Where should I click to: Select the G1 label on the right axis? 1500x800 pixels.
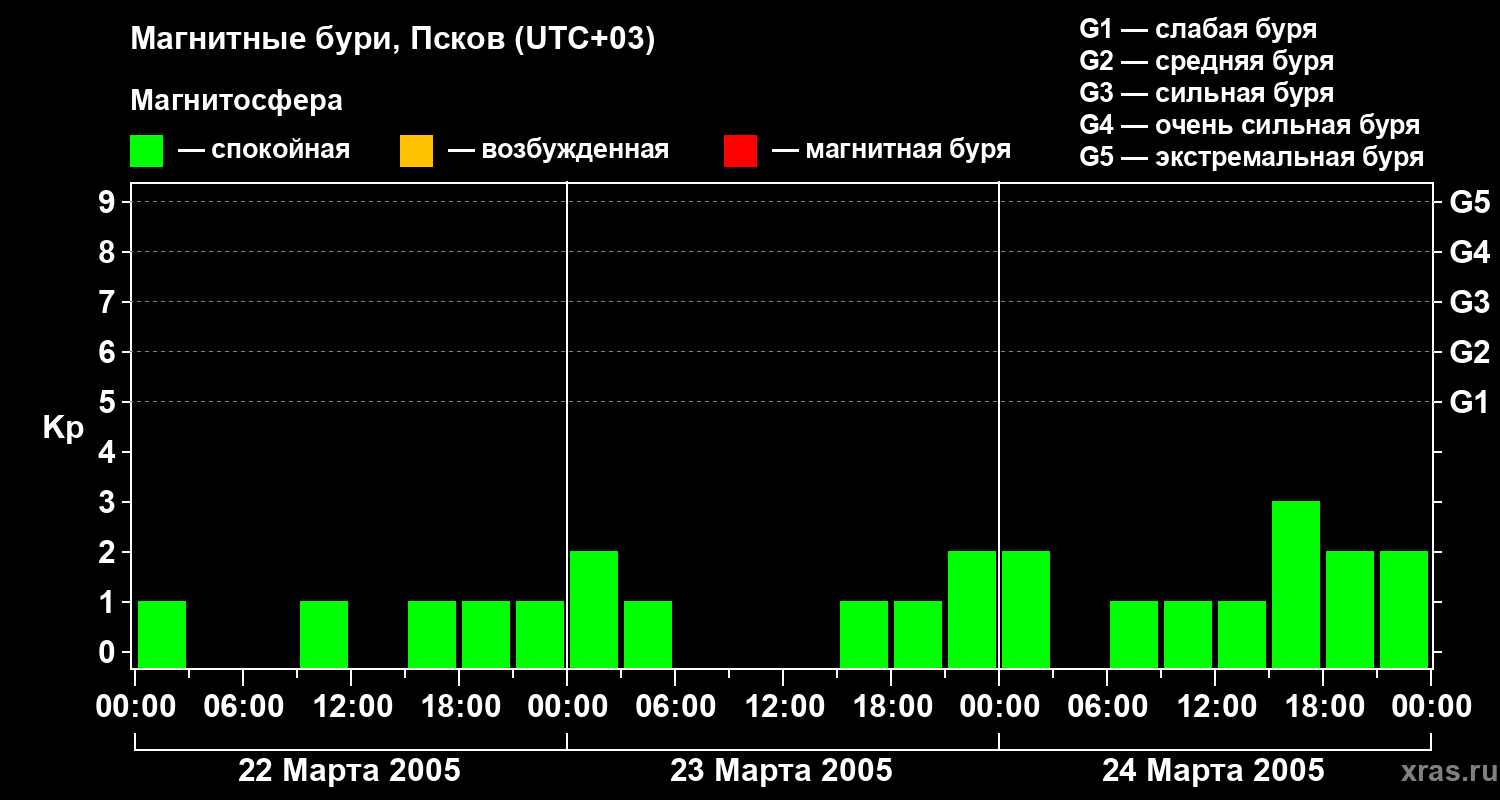(x=1469, y=403)
